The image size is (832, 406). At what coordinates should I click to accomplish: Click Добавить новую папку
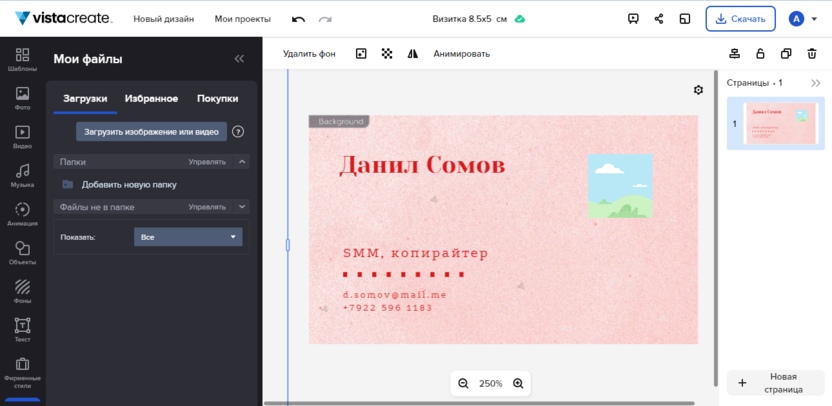(129, 185)
